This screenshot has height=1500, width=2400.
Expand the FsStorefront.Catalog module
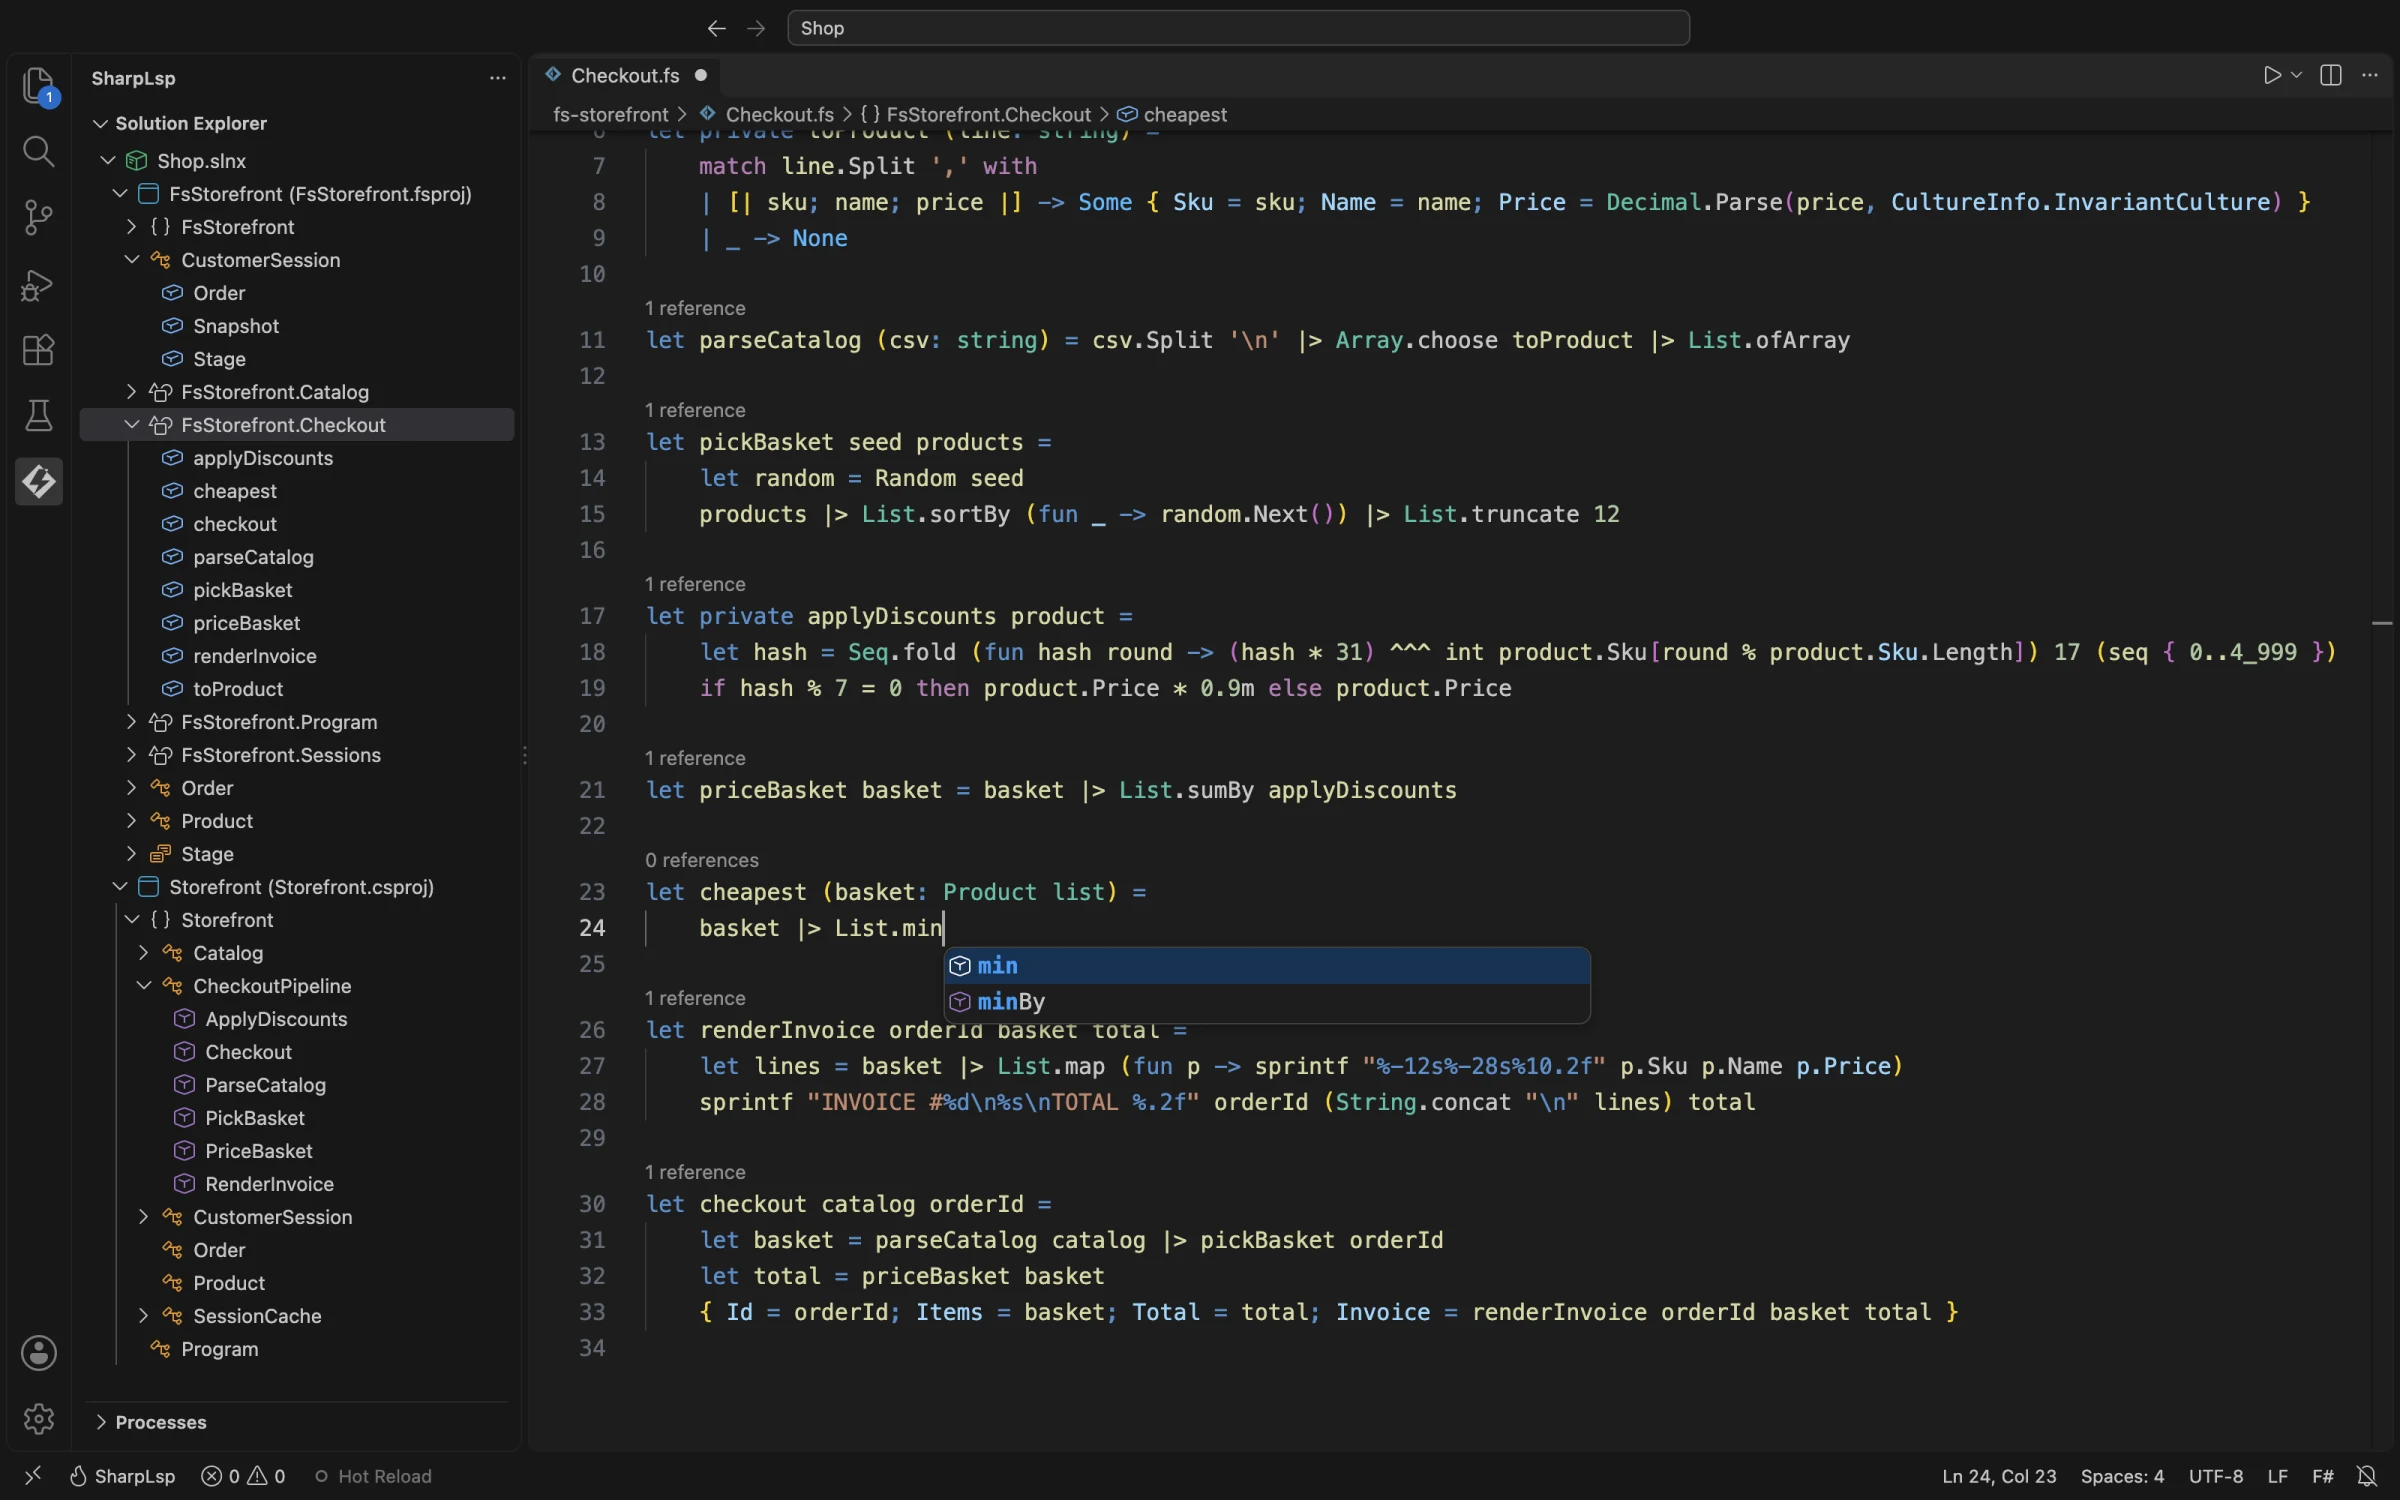pyautogui.click(x=132, y=392)
